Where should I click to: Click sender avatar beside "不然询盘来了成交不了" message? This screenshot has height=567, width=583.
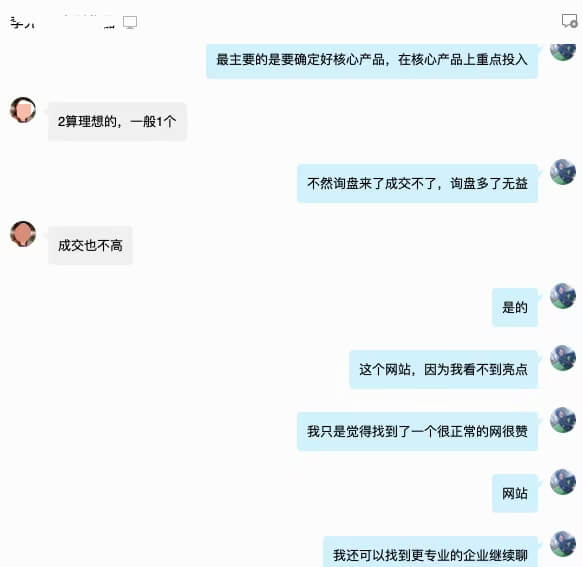click(563, 172)
